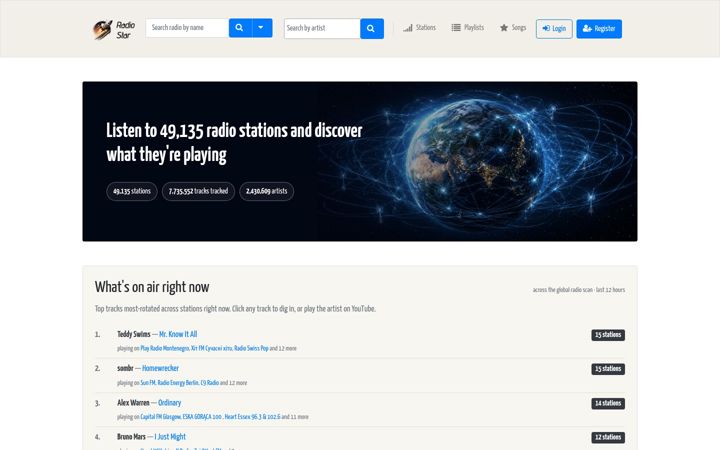Open the Radio Energy Berlin station link
The height and width of the screenshot is (450, 720).
tap(178, 383)
